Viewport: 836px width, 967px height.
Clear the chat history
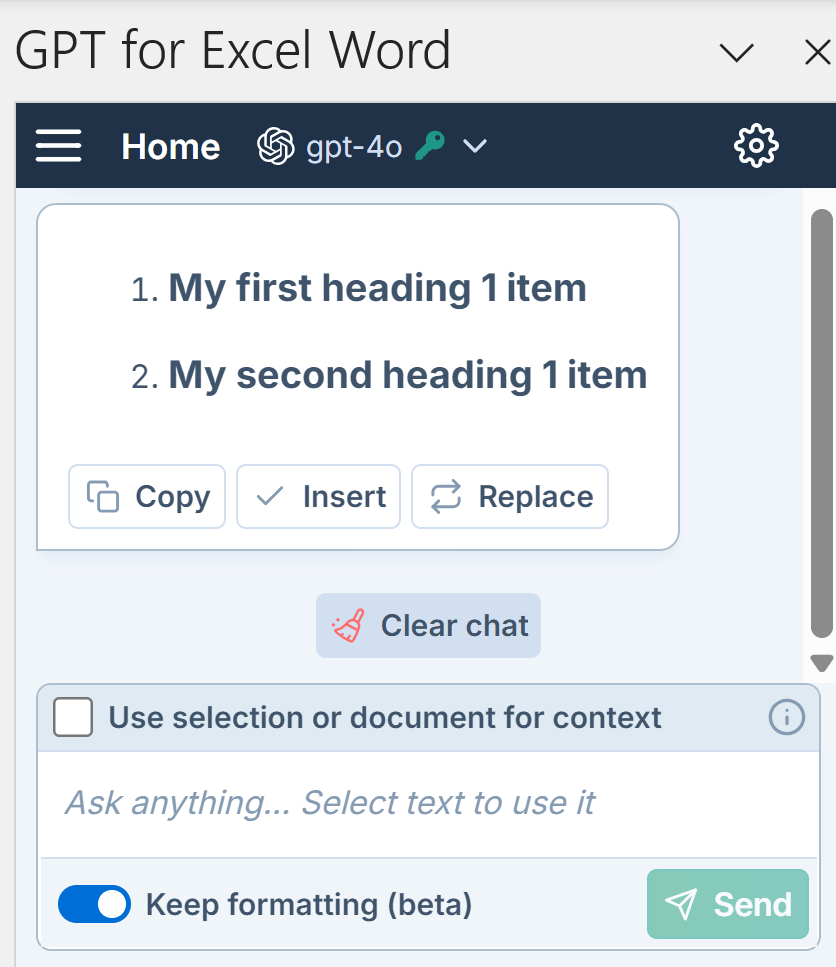428,625
